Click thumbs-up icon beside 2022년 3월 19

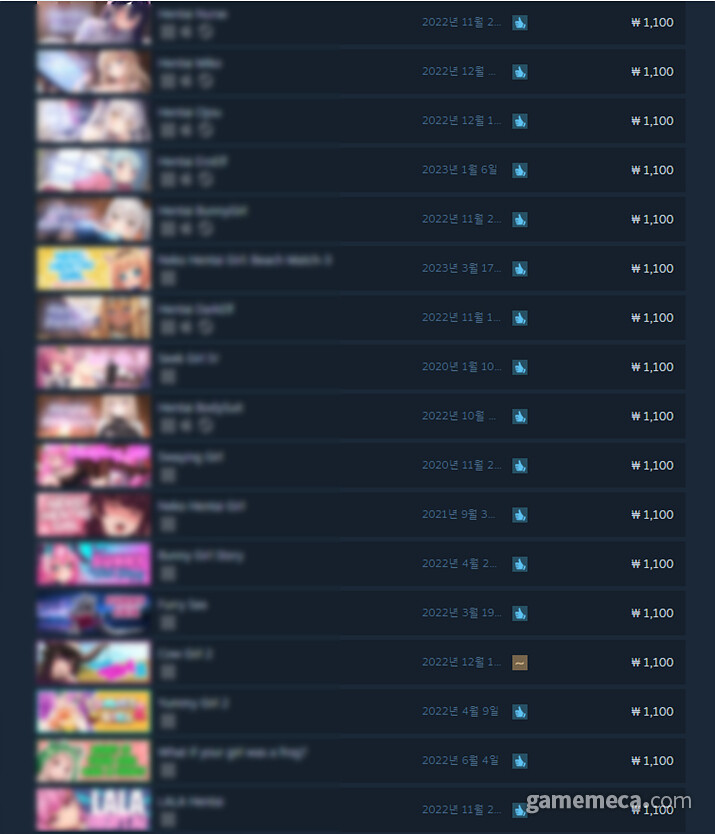click(x=519, y=613)
